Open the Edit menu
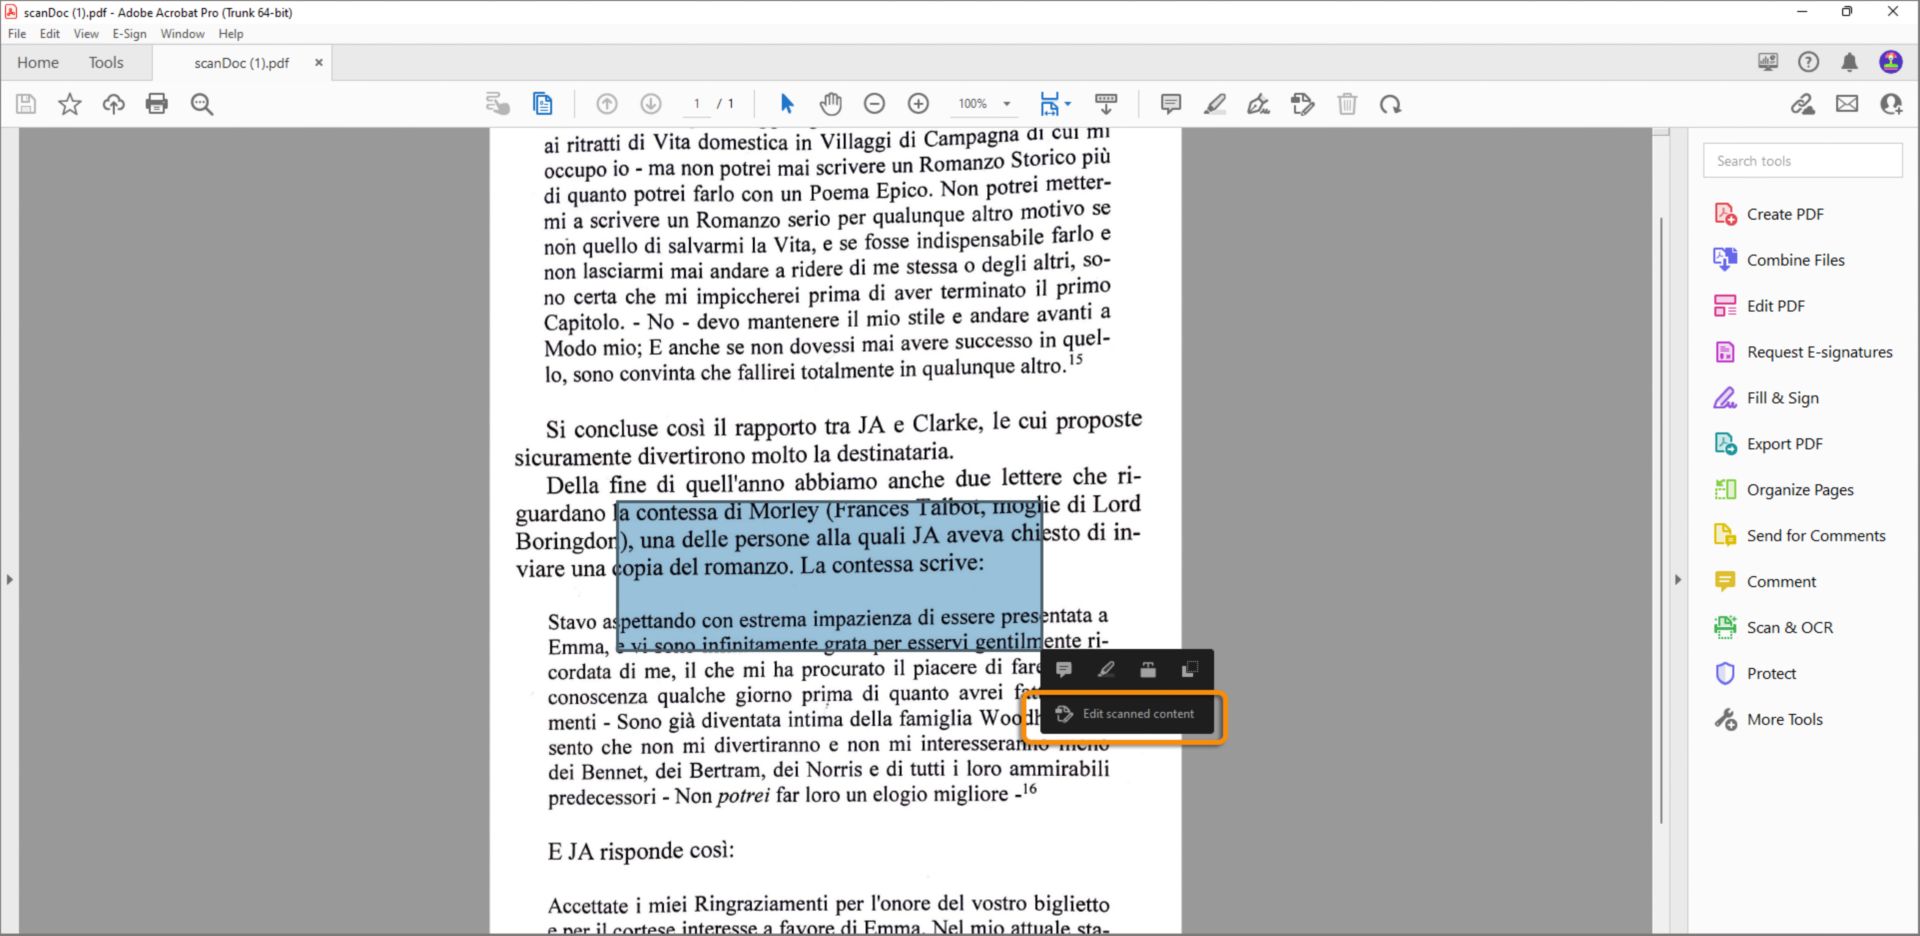This screenshot has width=1920, height=936. click(x=48, y=33)
